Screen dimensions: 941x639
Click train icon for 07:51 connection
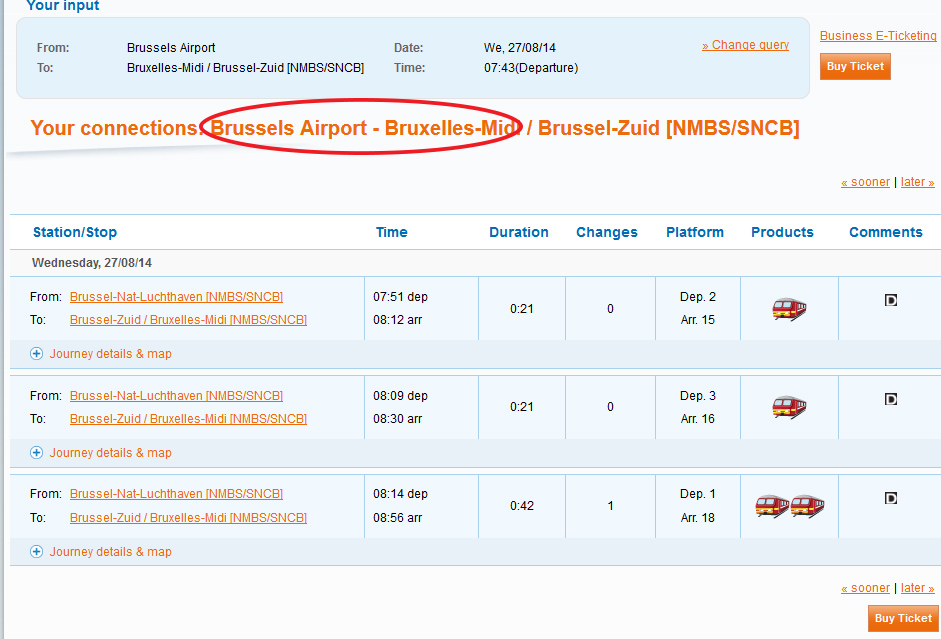[789, 309]
